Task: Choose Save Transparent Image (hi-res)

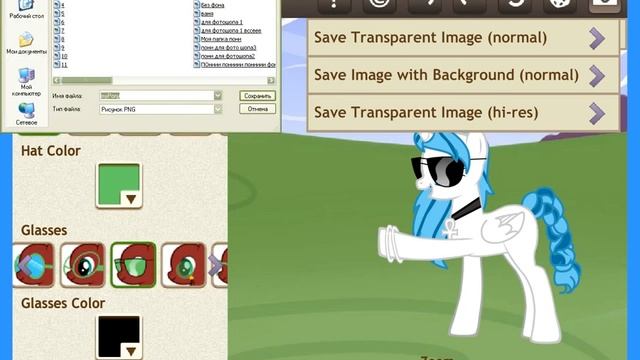Action: (463, 113)
